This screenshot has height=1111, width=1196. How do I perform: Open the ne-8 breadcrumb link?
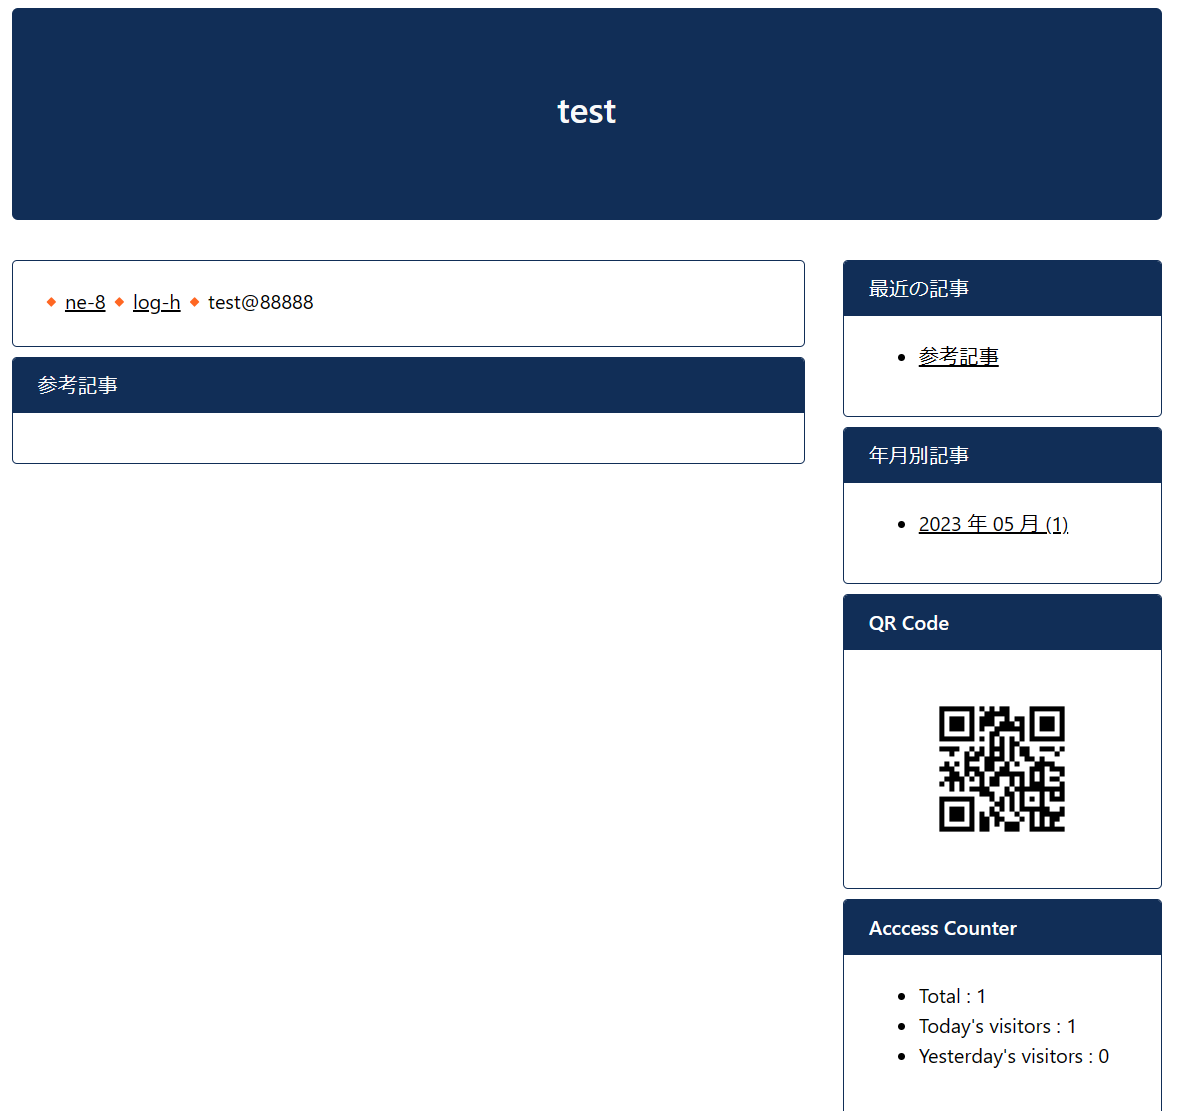pos(85,302)
